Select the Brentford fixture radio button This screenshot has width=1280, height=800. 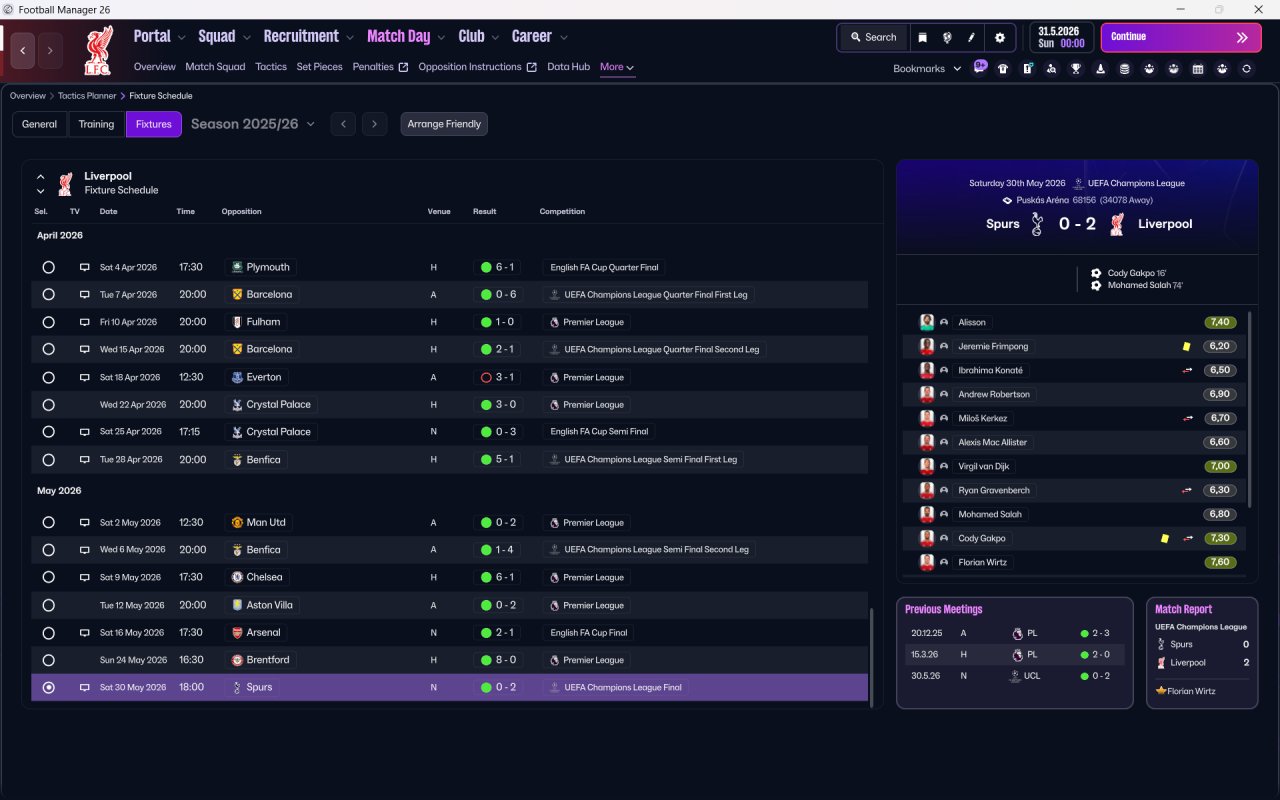pos(48,660)
